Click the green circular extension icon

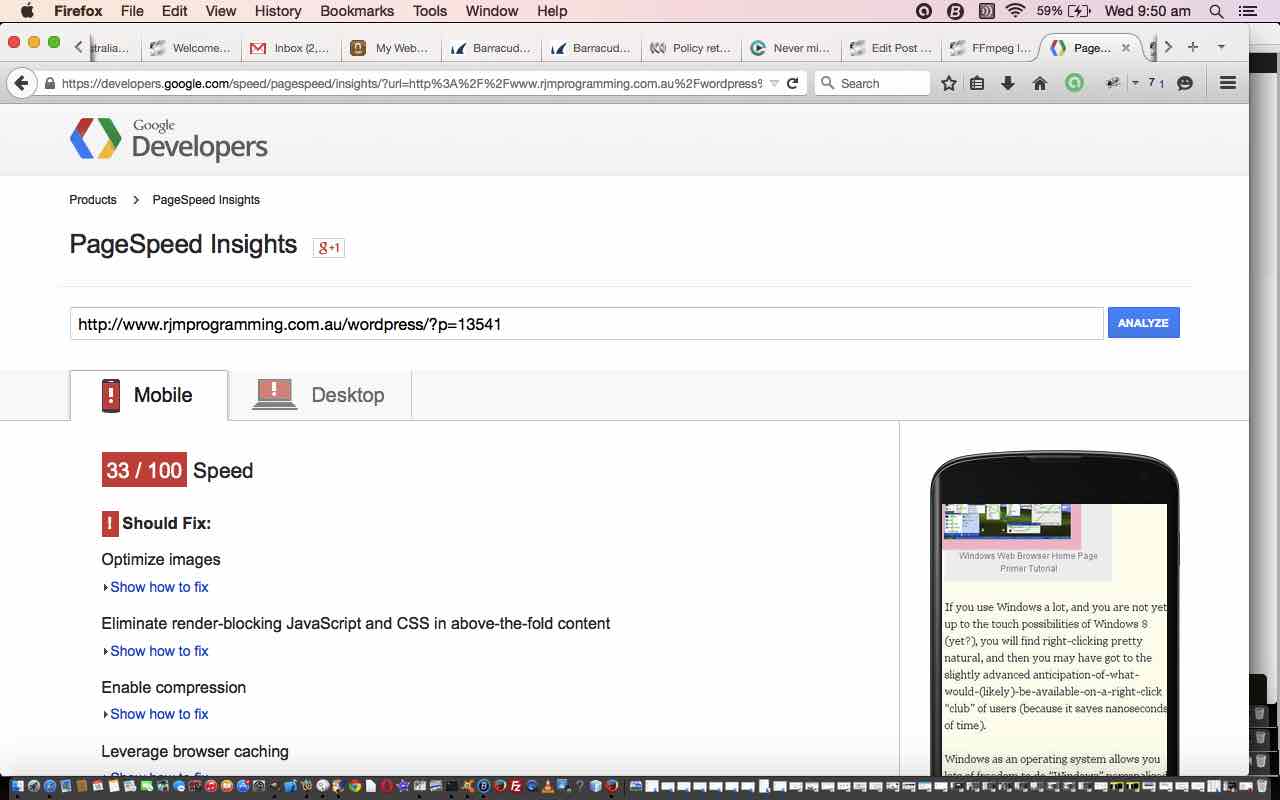point(1074,84)
